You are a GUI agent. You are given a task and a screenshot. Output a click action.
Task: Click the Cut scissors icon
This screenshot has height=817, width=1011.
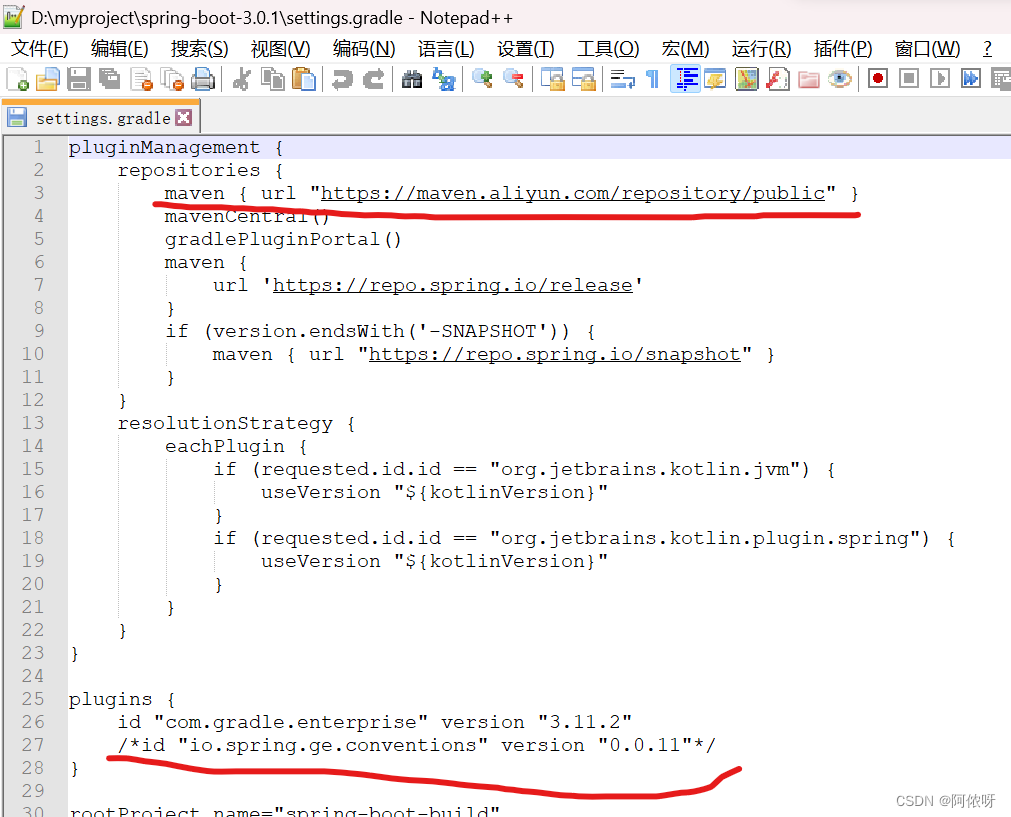[242, 79]
